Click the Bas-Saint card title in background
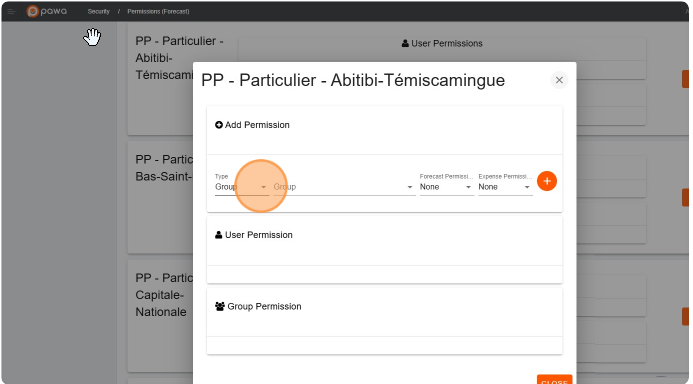 164,168
